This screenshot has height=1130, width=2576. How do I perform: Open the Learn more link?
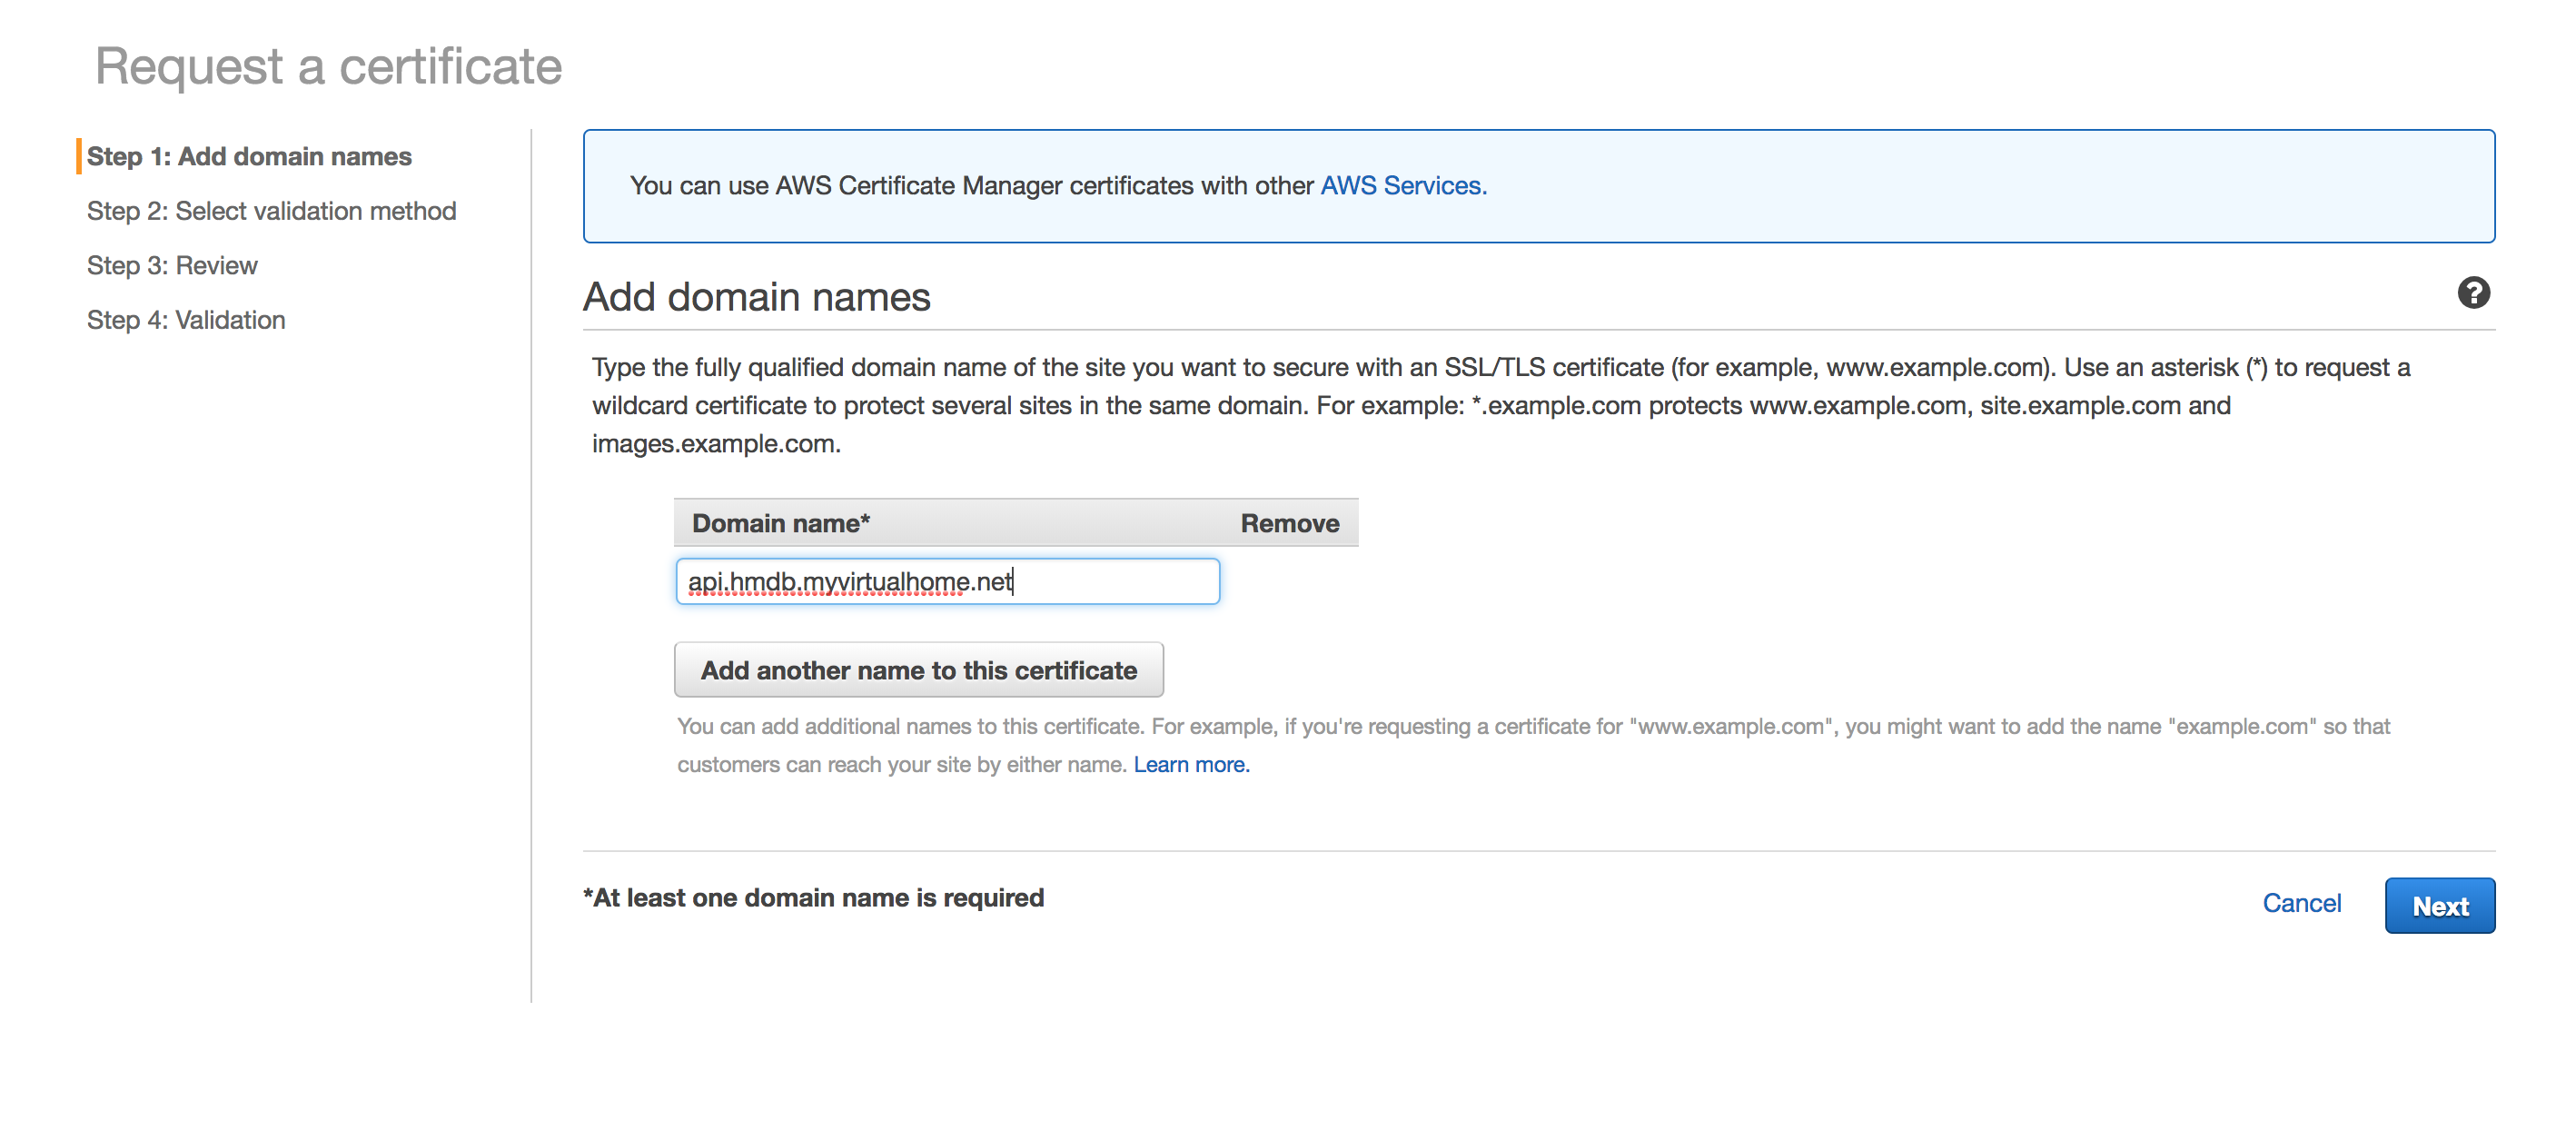pyautogui.click(x=1190, y=765)
